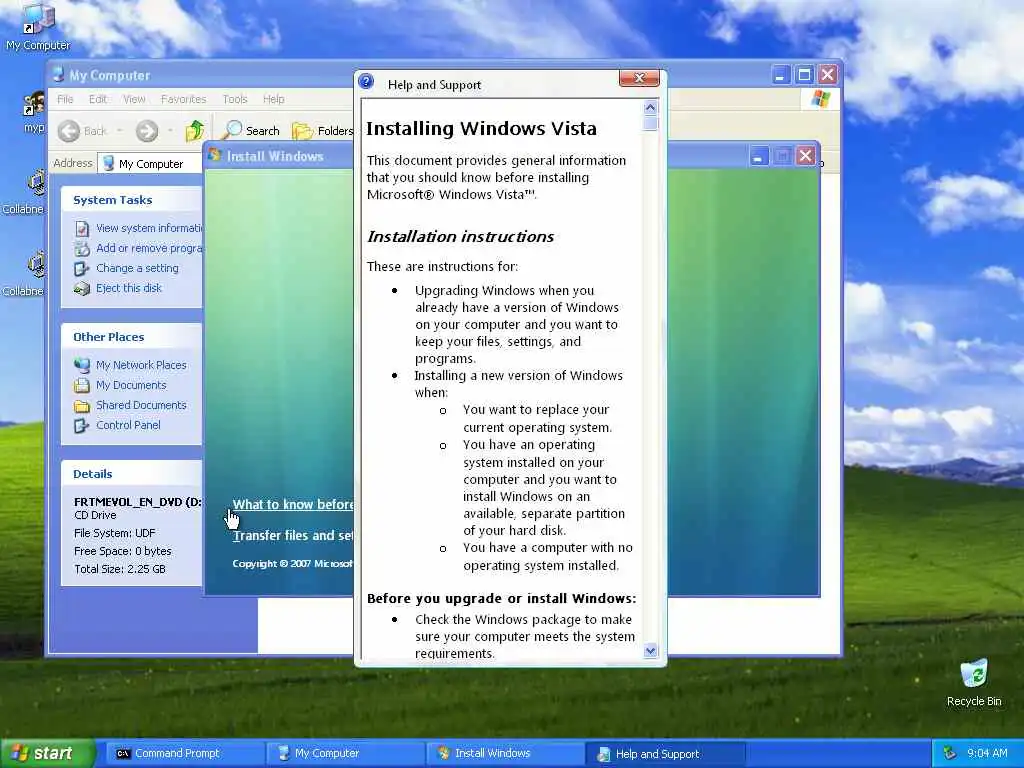Switch to Command Prompt taskbar button
1024x768 pixels.
184,754
